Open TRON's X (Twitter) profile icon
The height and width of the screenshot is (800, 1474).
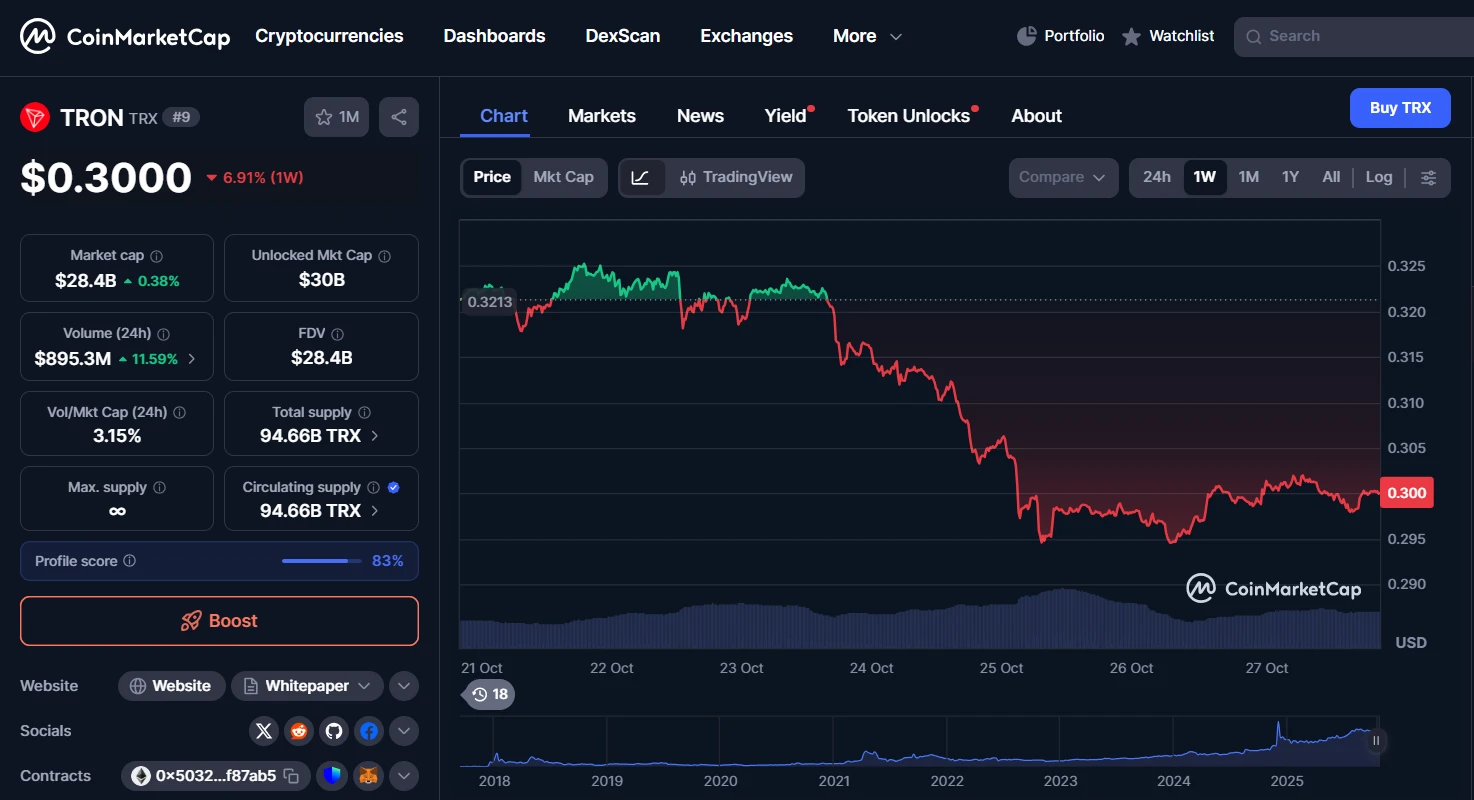coord(263,731)
